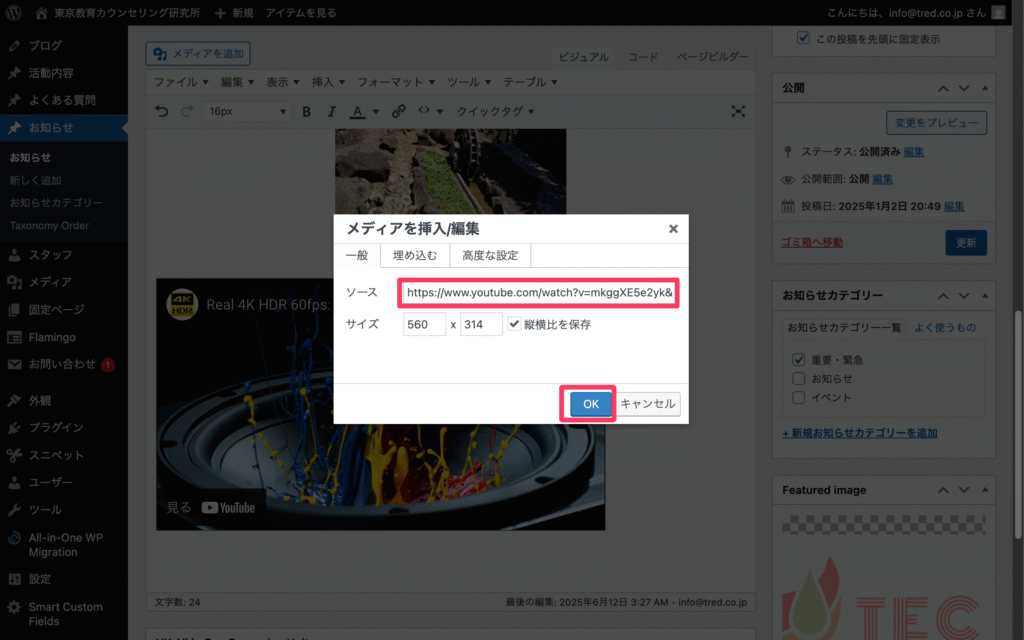
Task: Toggle the 縦横比を保存 aspect ratio checkbox
Action: coord(514,324)
